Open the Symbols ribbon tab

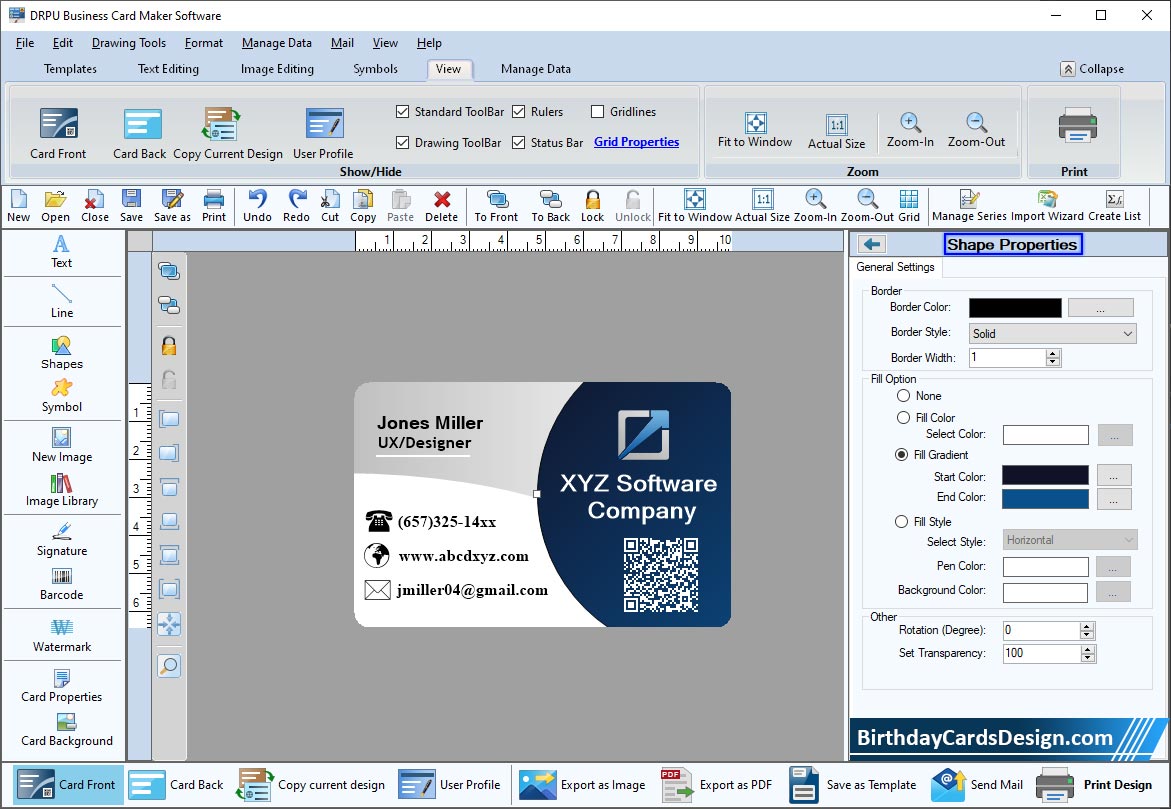coord(375,69)
